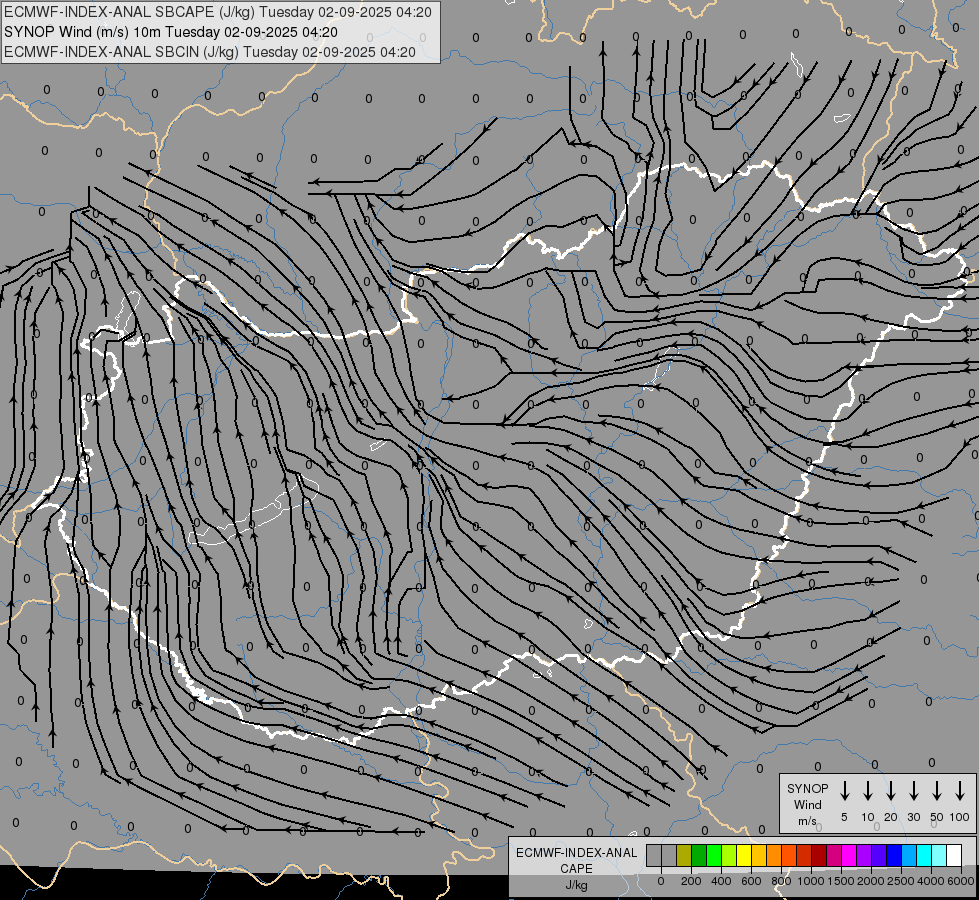Image resolution: width=979 pixels, height=900 pixels.
Task: Click the 1000 tick label on CAPE scale
Action: 810,881
